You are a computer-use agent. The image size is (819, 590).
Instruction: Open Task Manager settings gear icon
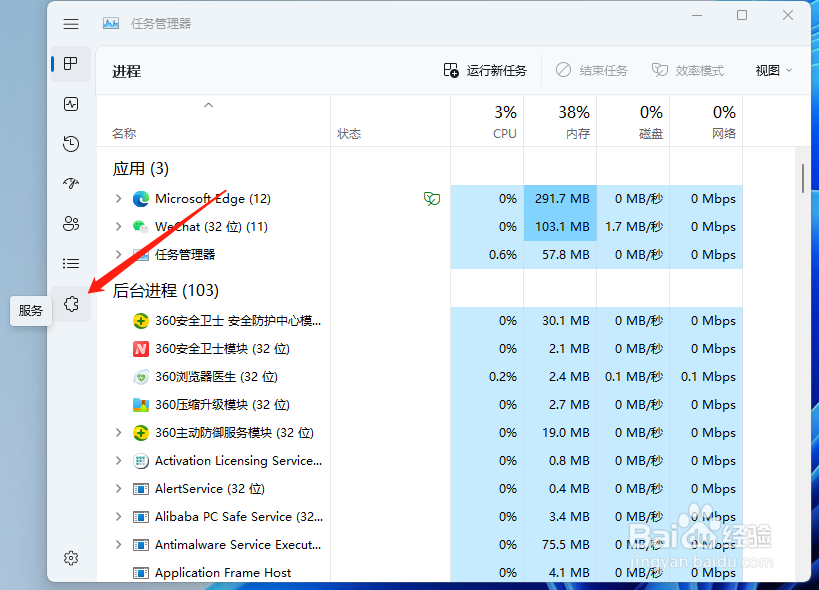pos(71,558)
